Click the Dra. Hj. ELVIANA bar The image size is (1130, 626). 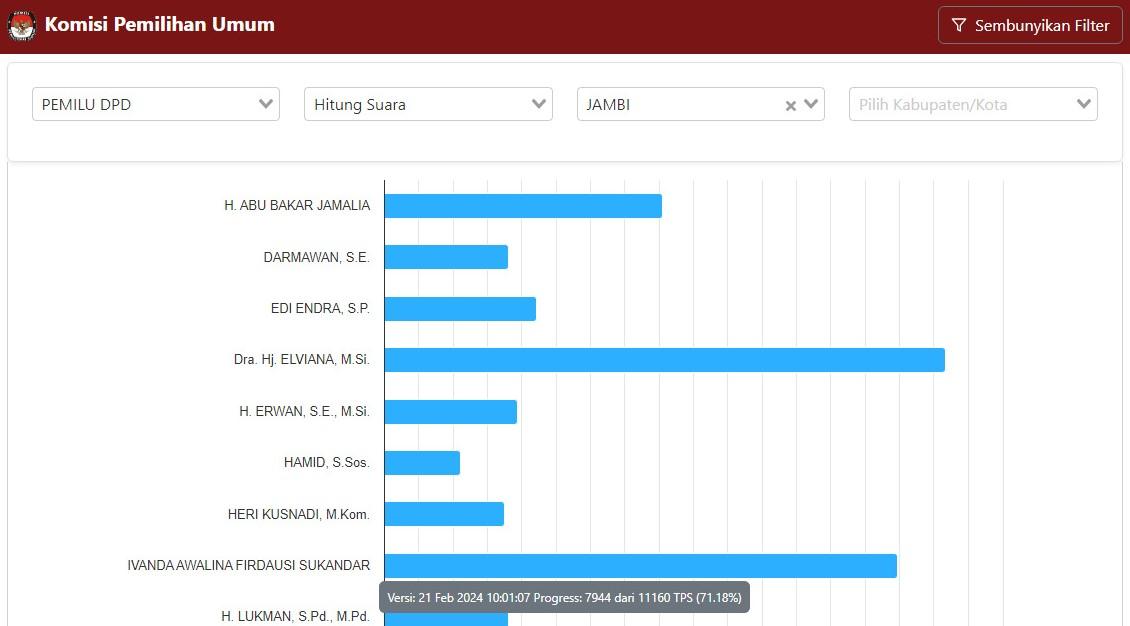(x=664, y=360)
